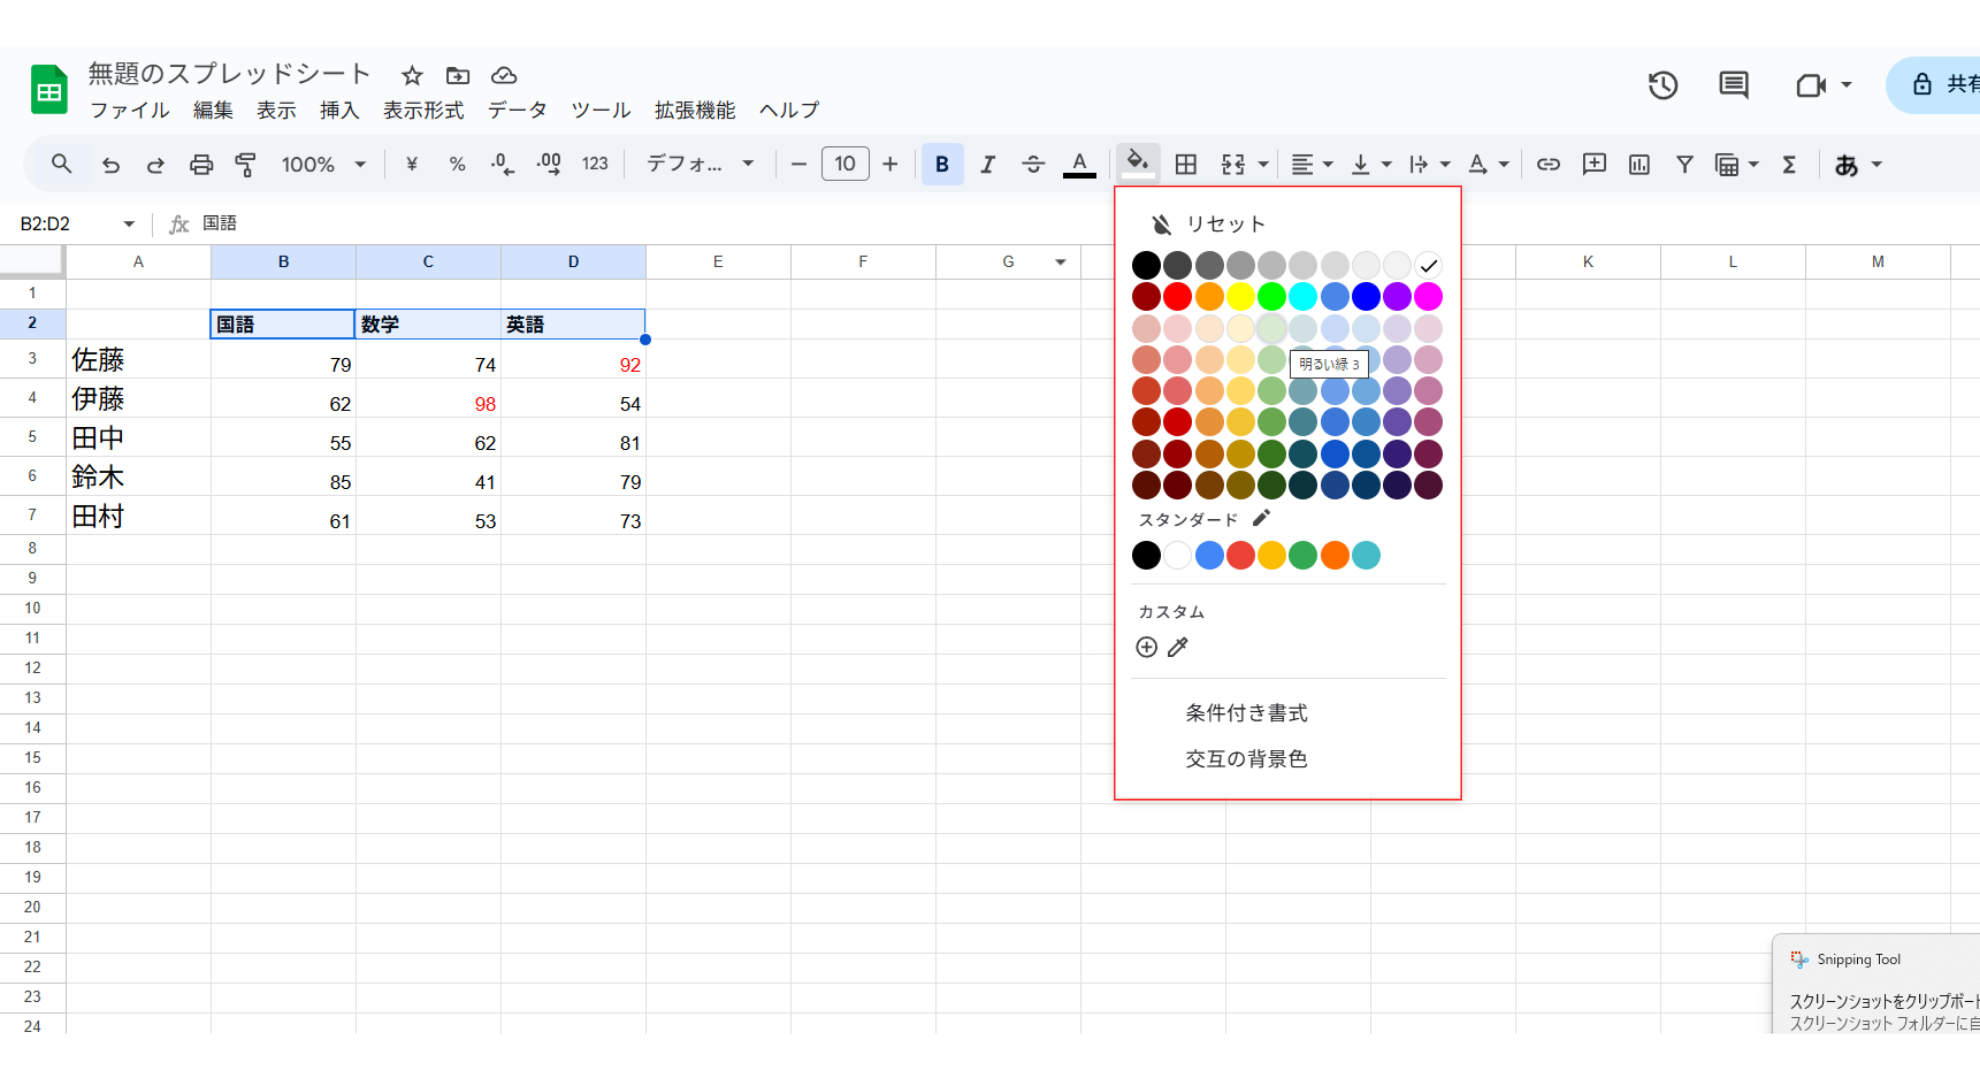
Task: Open the 表示 menu
Action: coord(276,110)
